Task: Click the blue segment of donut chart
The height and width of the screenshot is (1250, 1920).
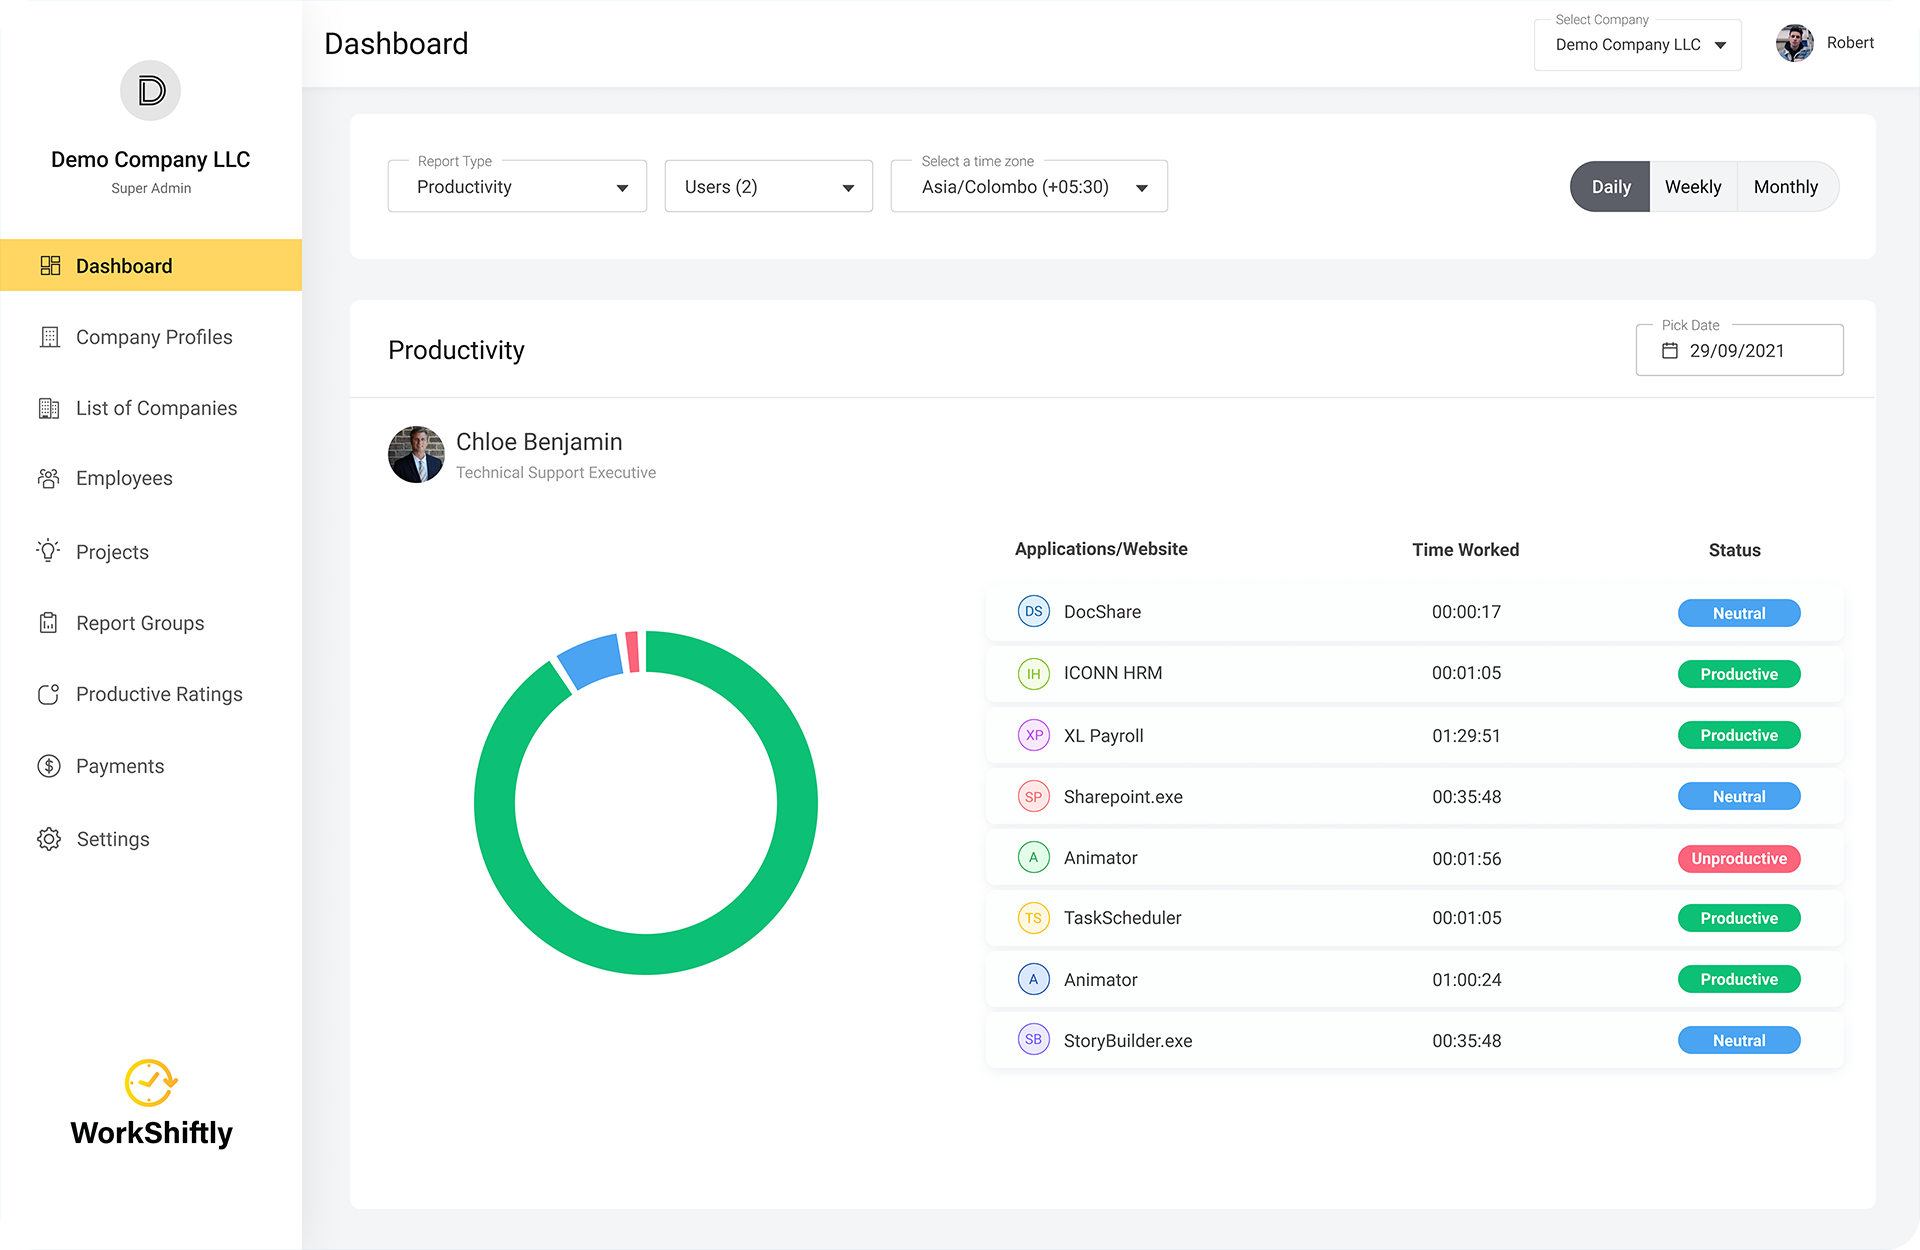Action: tap(592, 659)
